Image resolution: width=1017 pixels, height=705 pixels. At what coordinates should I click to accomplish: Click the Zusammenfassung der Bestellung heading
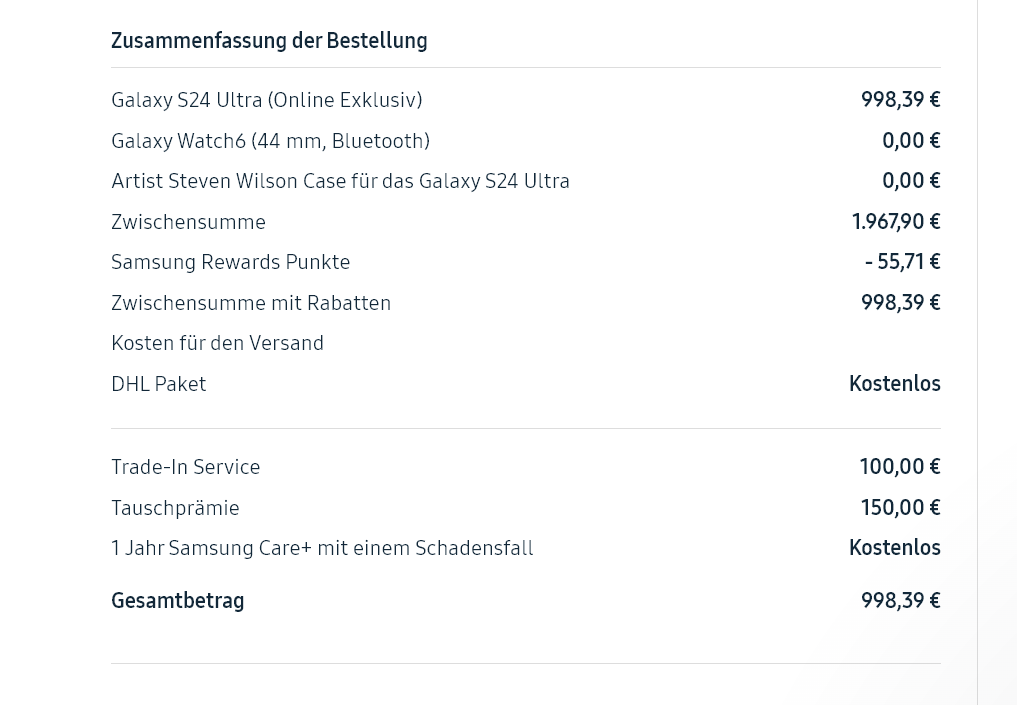tap(269, 41)
